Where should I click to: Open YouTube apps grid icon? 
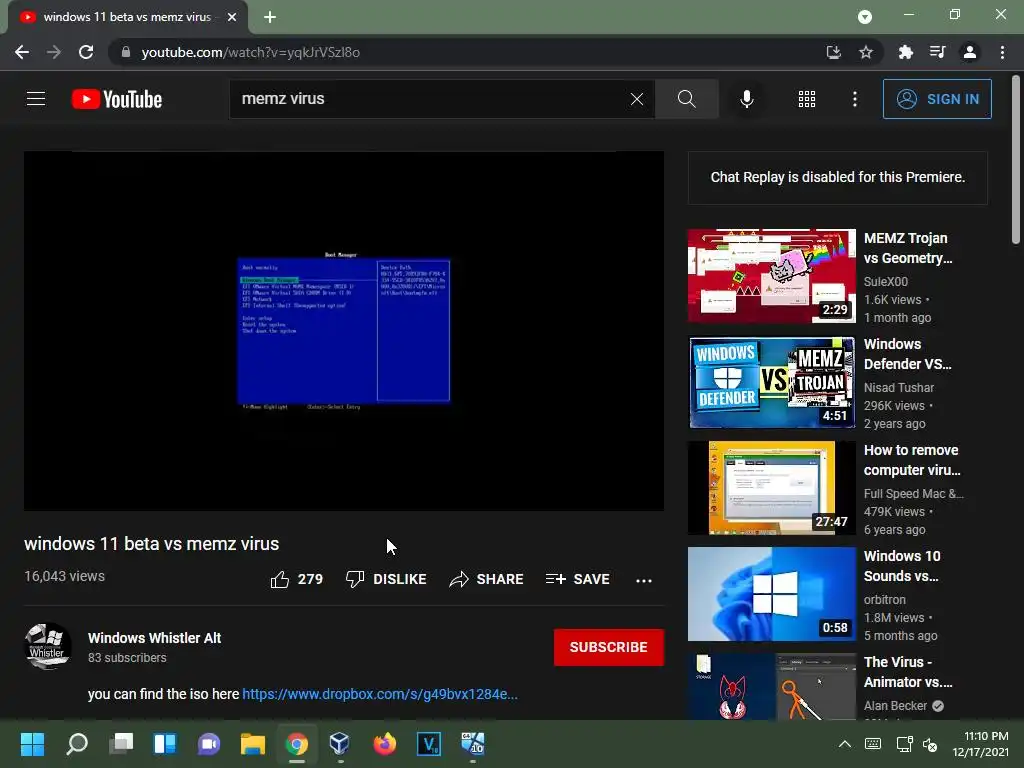point(807,99)
